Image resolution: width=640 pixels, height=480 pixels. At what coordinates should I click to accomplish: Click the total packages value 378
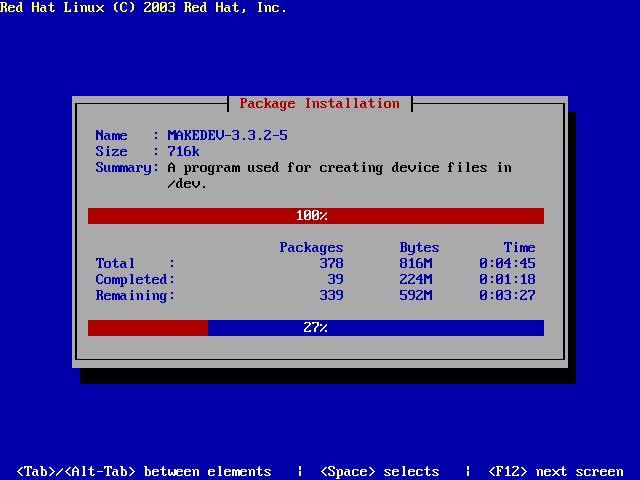(331, 263)
